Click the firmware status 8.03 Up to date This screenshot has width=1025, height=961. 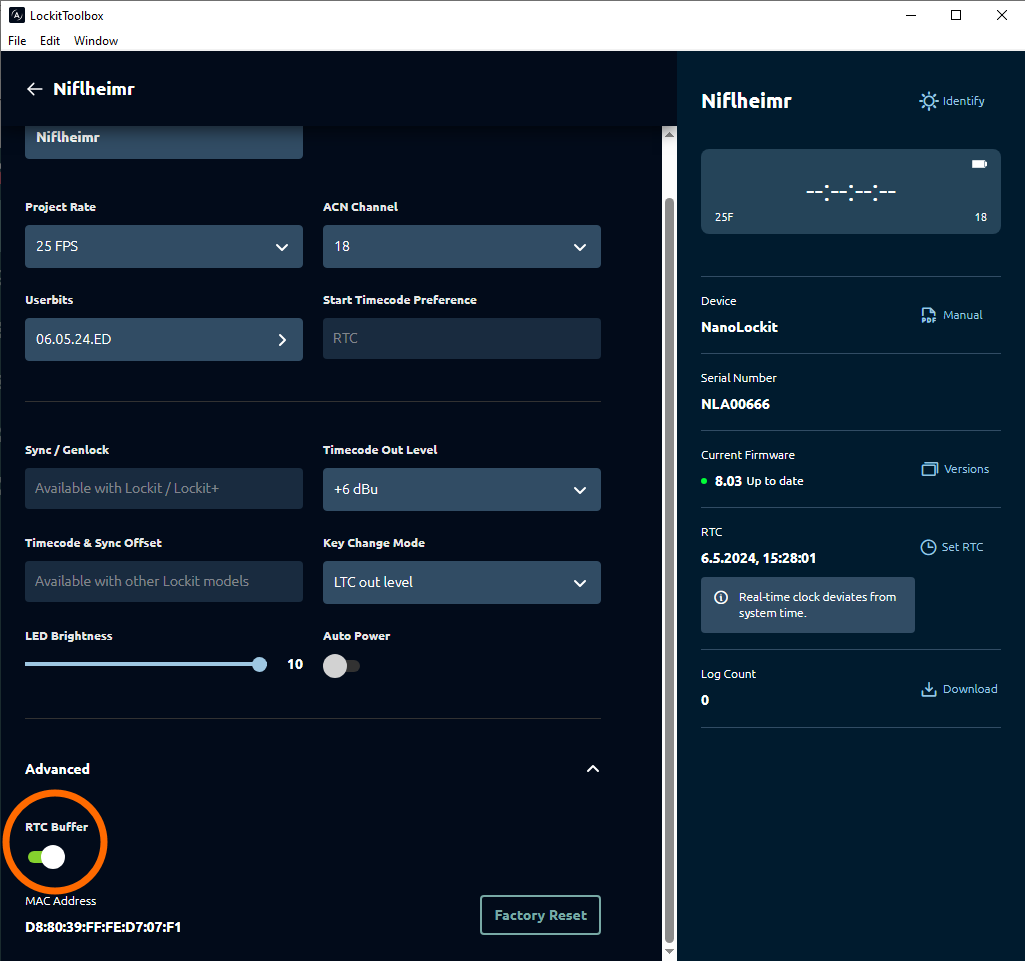[759, 481]
